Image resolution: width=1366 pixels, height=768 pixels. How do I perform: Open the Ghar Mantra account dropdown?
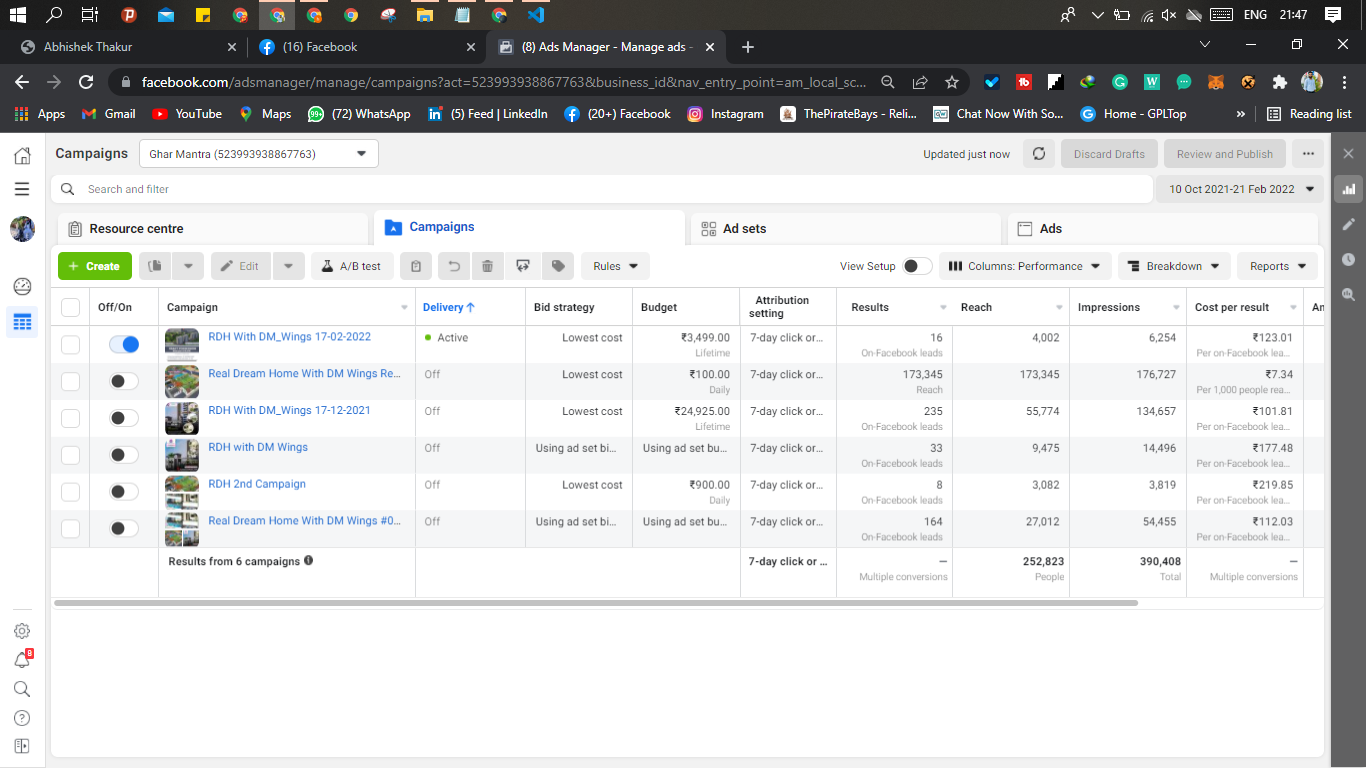point(259,154)
